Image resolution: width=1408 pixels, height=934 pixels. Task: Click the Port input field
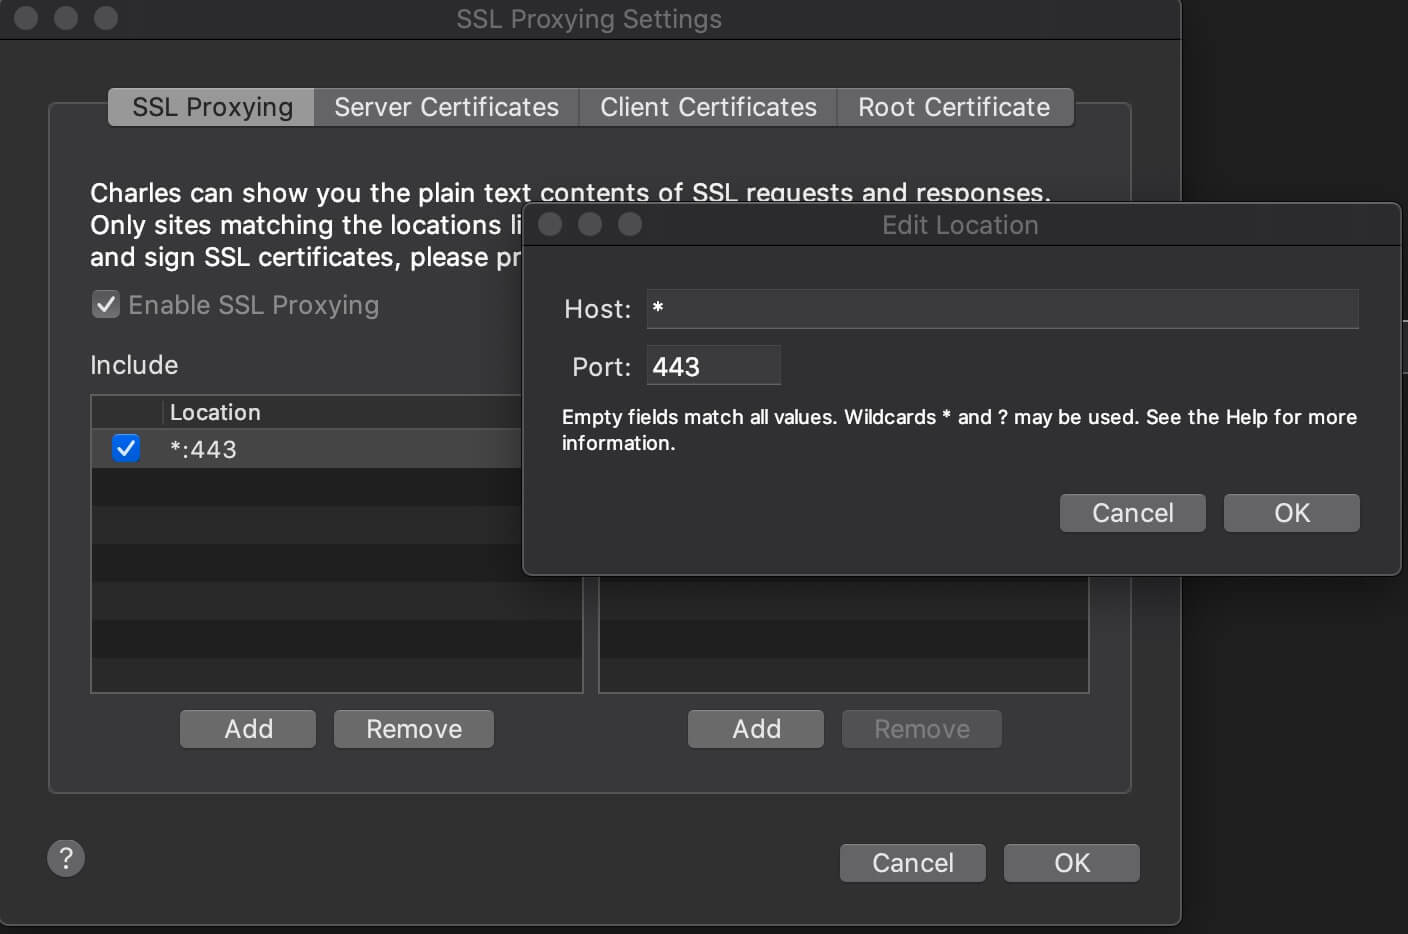pyautogui.click(x=713, y=366)
